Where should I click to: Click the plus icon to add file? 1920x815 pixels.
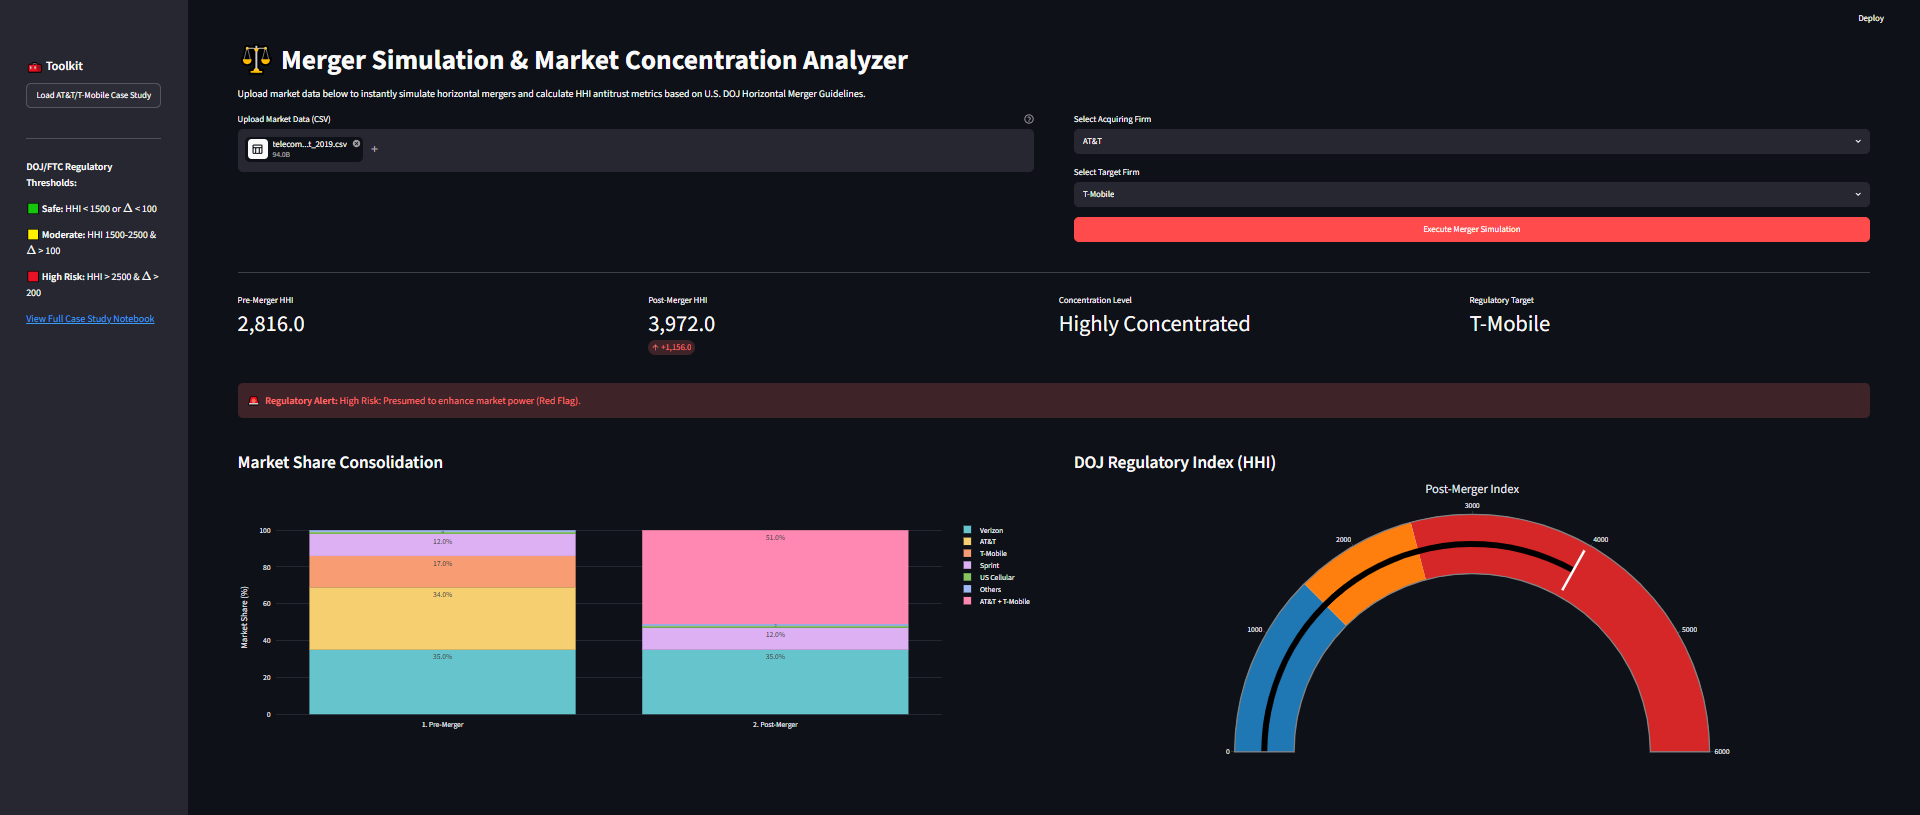coord(375,149)
